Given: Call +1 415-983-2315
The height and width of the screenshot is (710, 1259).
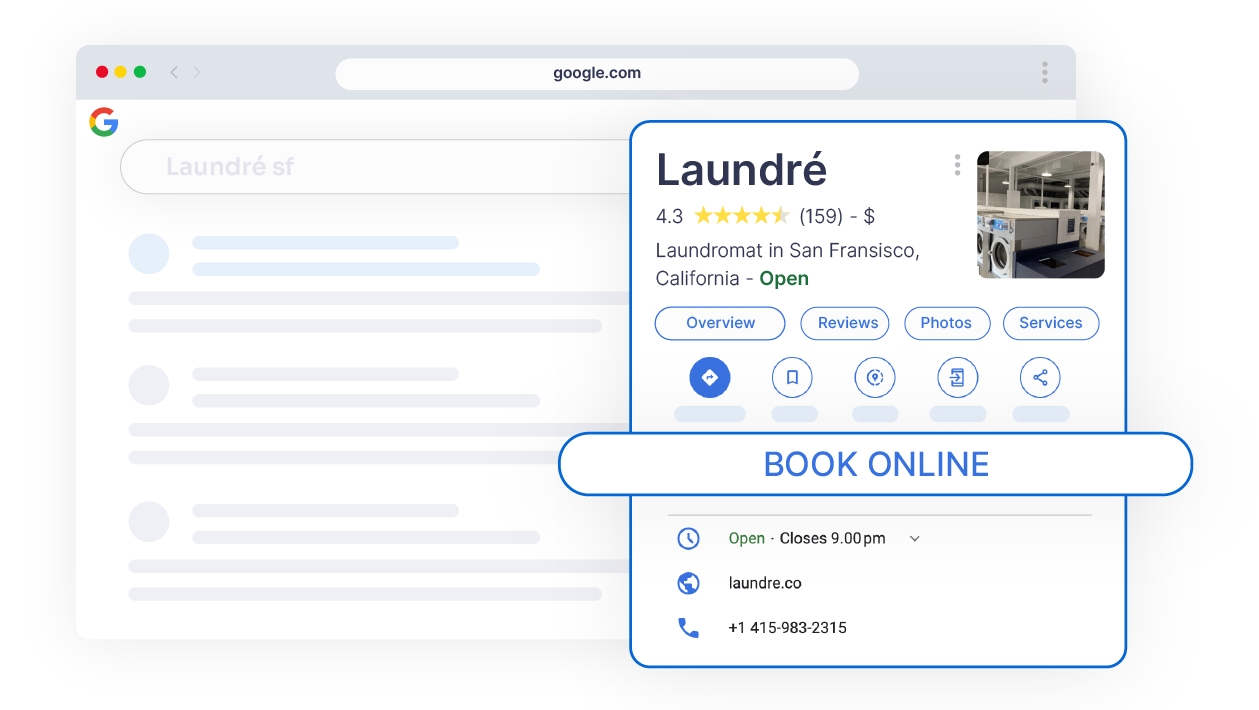Looking at the screenshot, I should [x=786, y=628].
